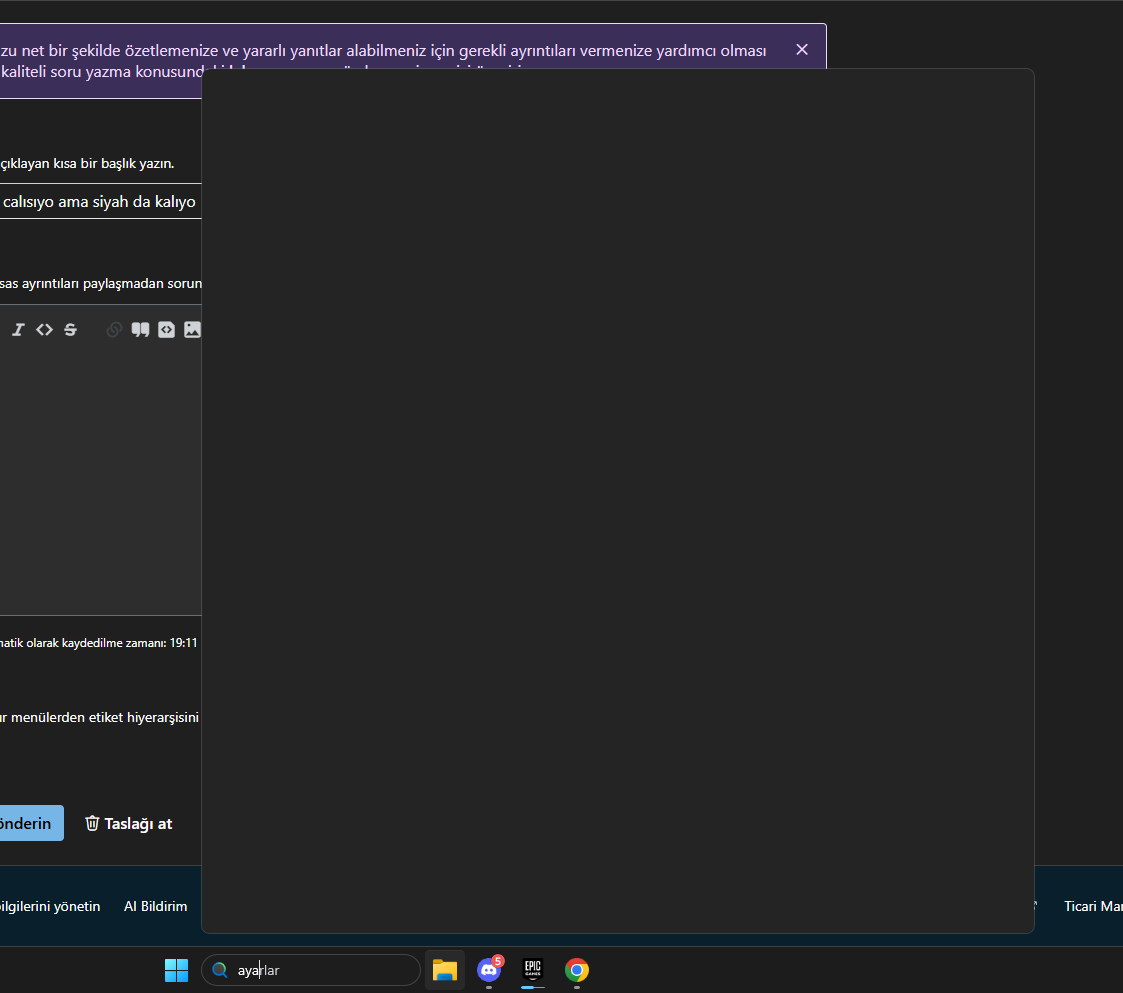
Task: Click the hint text ending in başlık yazın
Action: tap(87, 163)
